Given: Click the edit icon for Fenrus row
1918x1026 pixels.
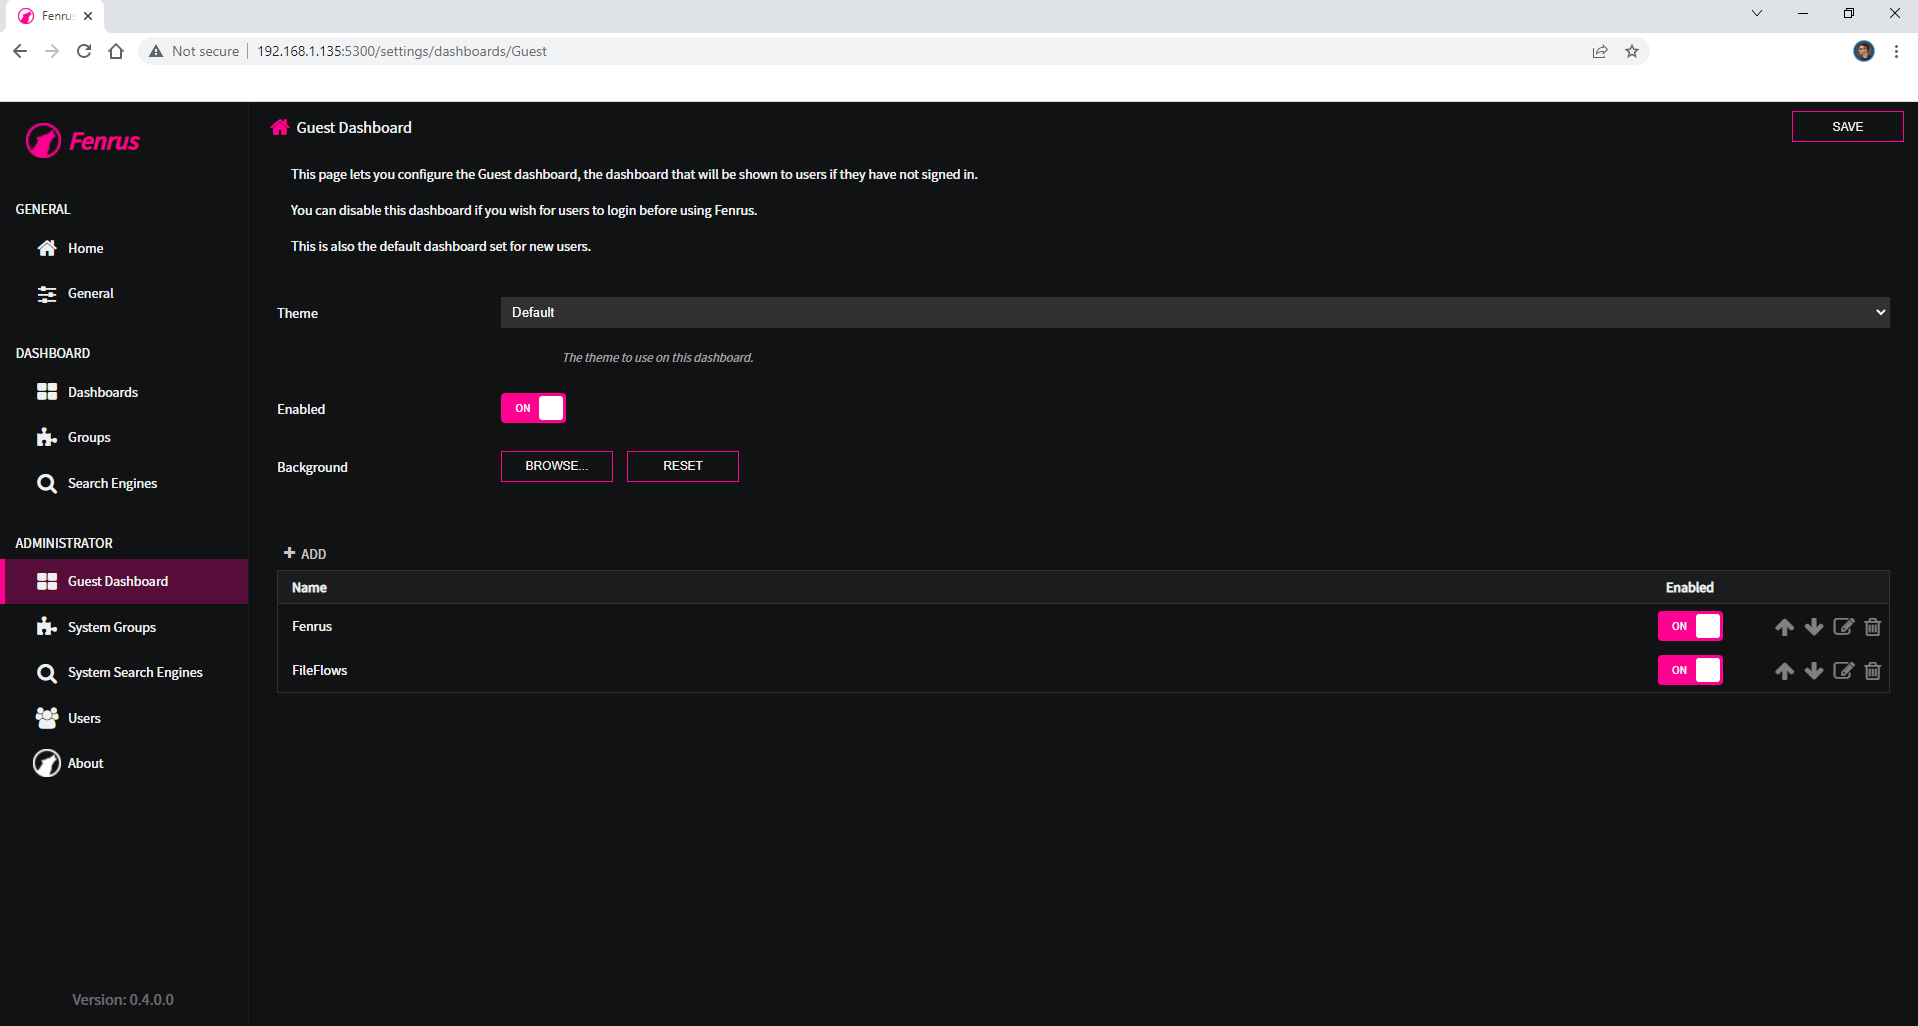Looking at the screenshot, I should pyautogui.click(x=1843, y=627).
